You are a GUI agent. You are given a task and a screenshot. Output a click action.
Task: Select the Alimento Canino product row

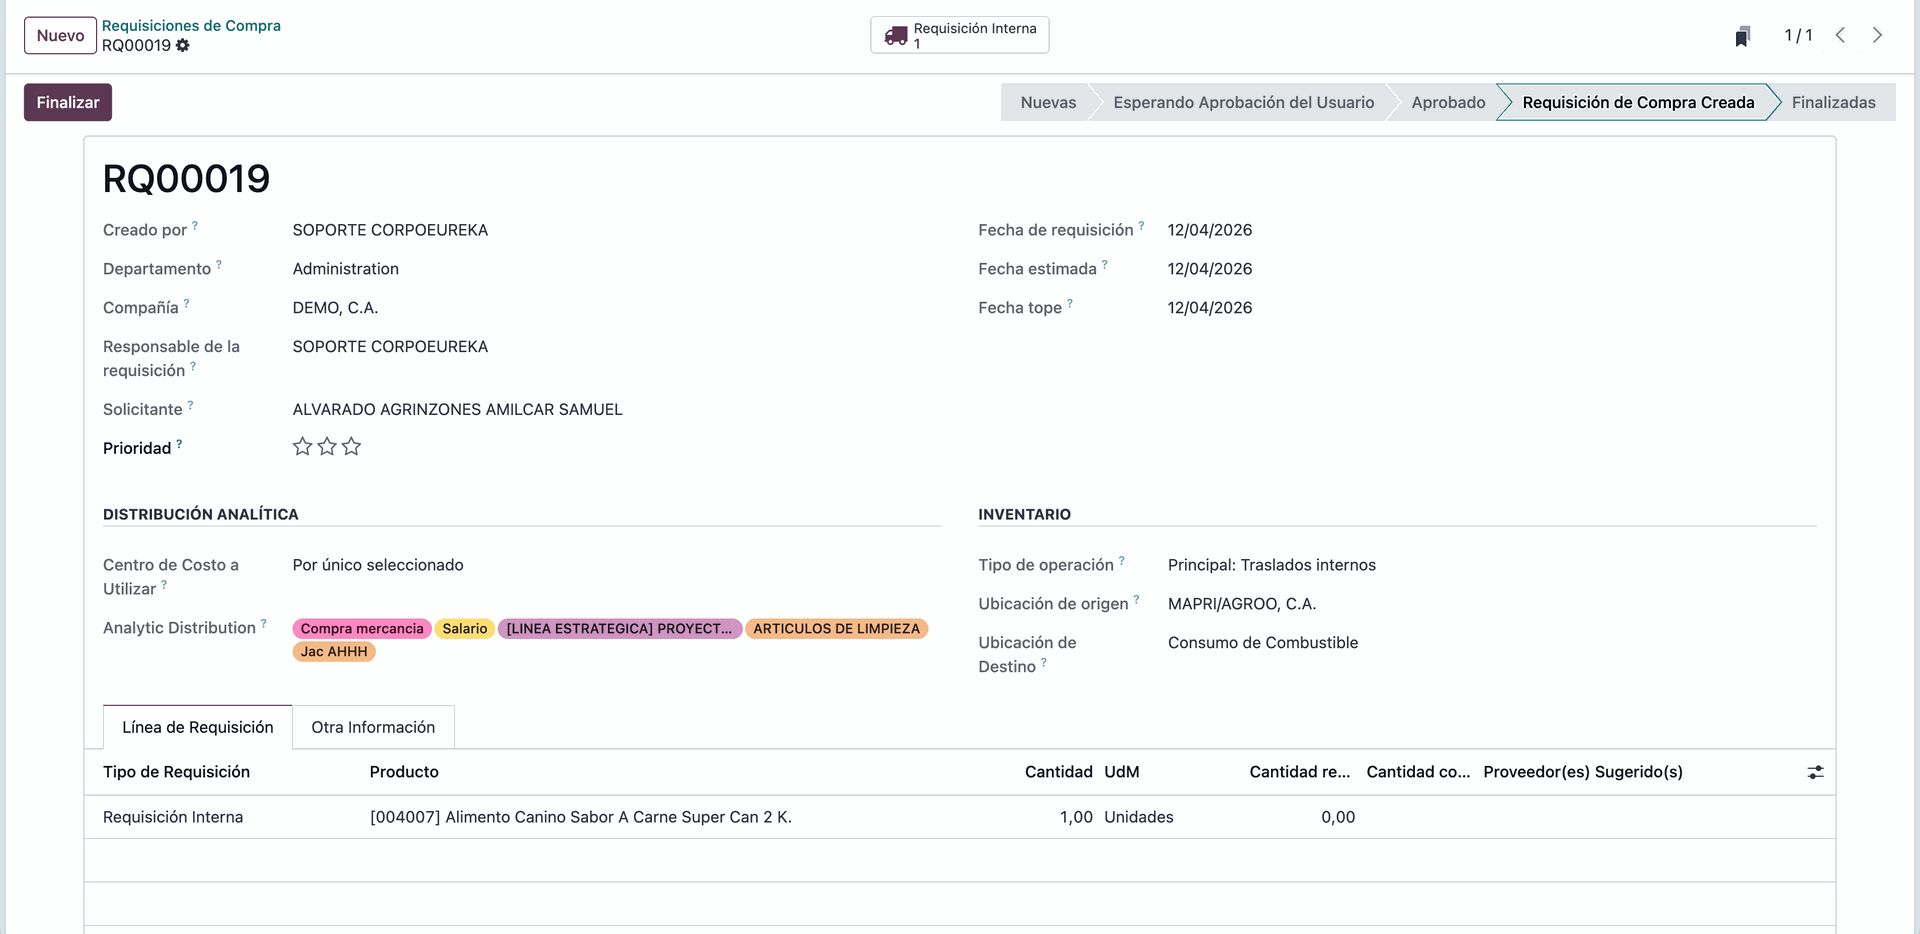coord(580,817)
